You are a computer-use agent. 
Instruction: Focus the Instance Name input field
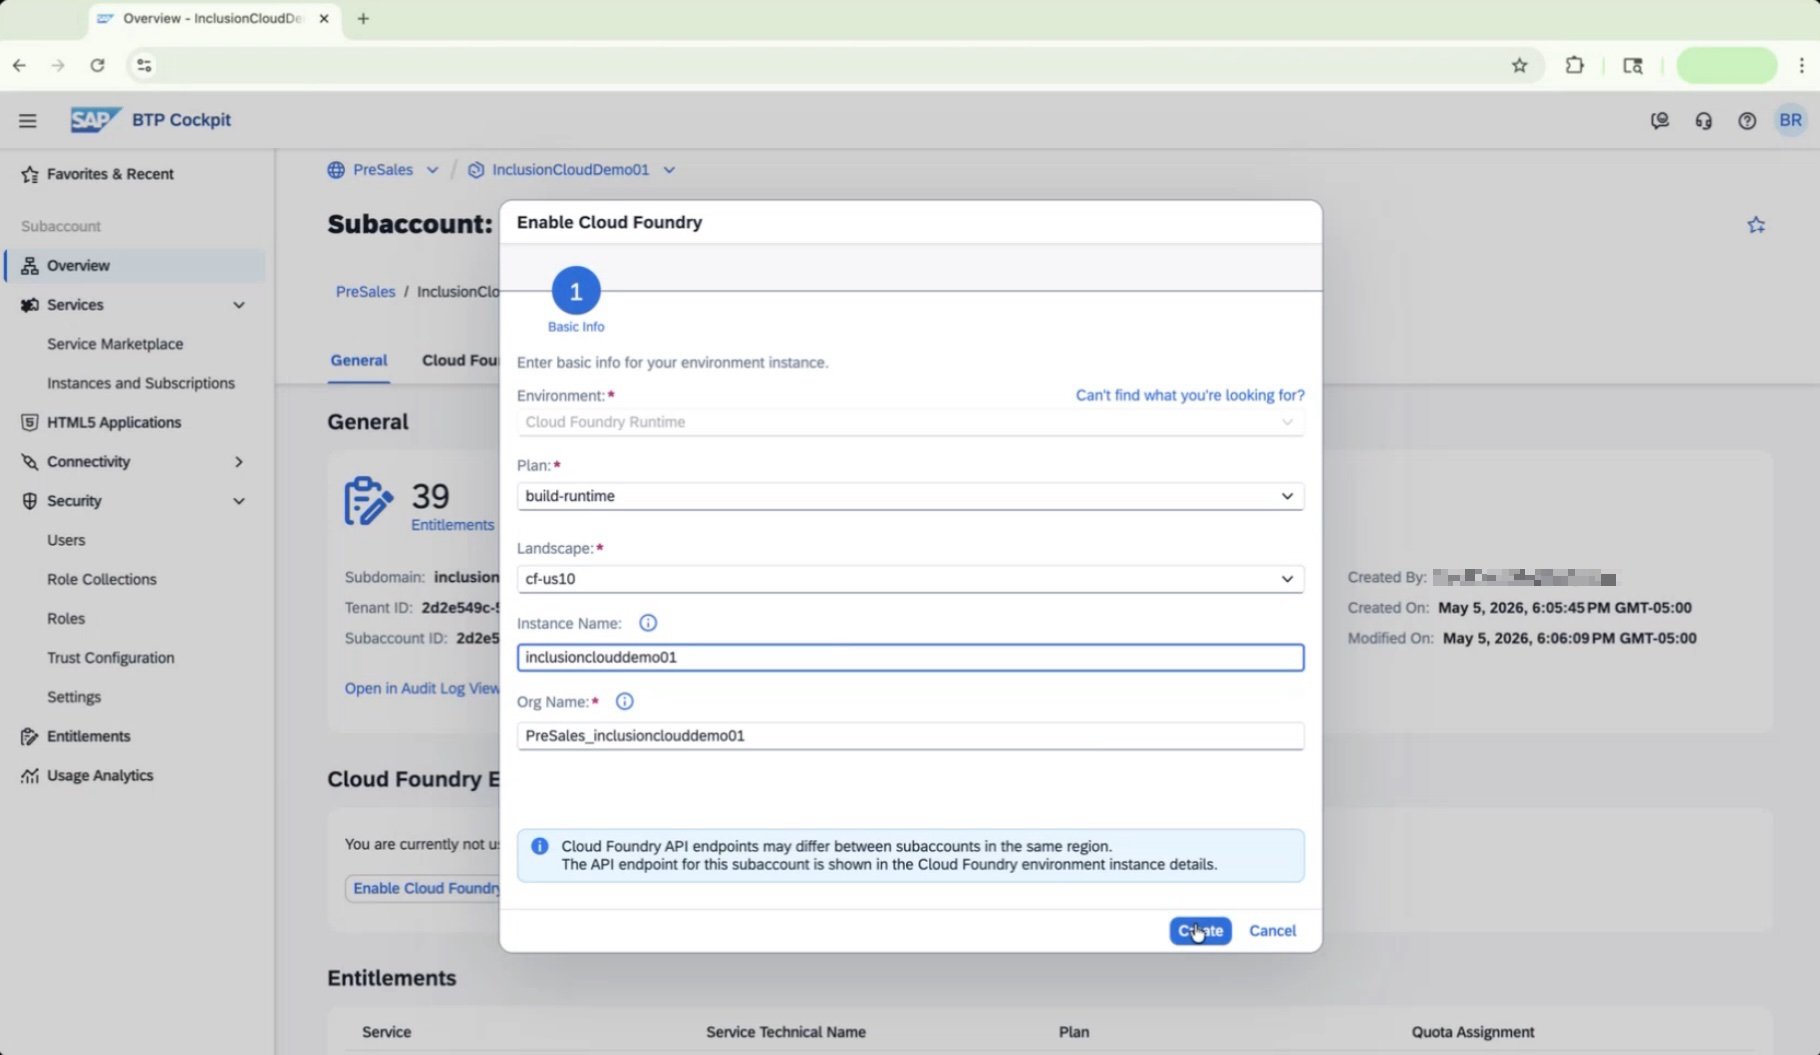pyautogui.click(x=910, y=657)
